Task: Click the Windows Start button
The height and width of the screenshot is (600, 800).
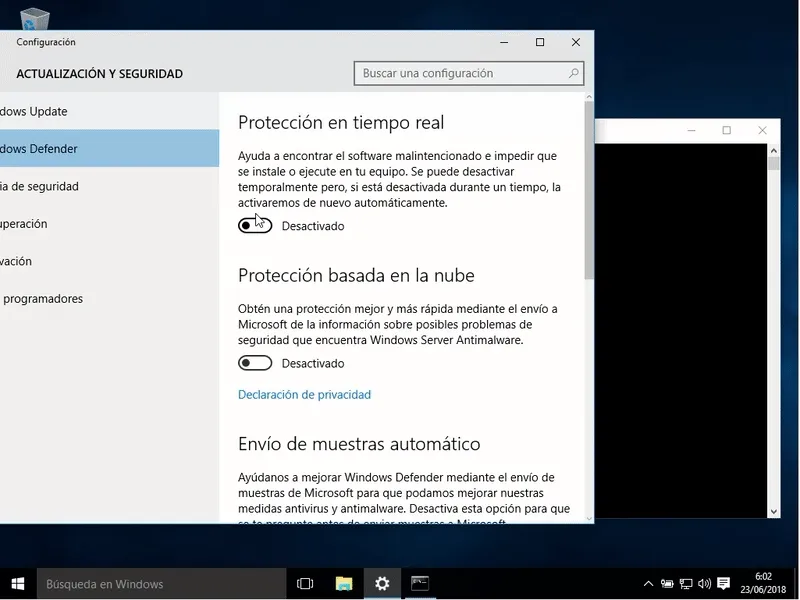Action: click(17, 584)
